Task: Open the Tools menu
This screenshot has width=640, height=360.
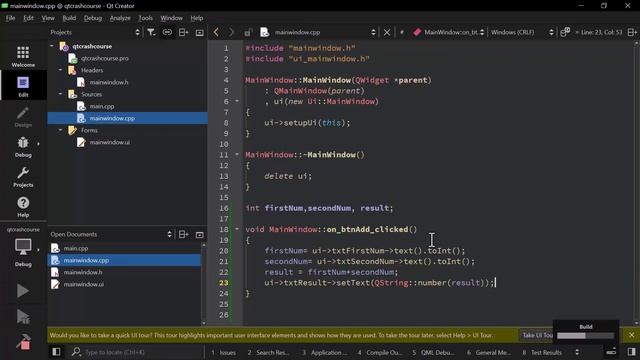Action: [145, 18]
